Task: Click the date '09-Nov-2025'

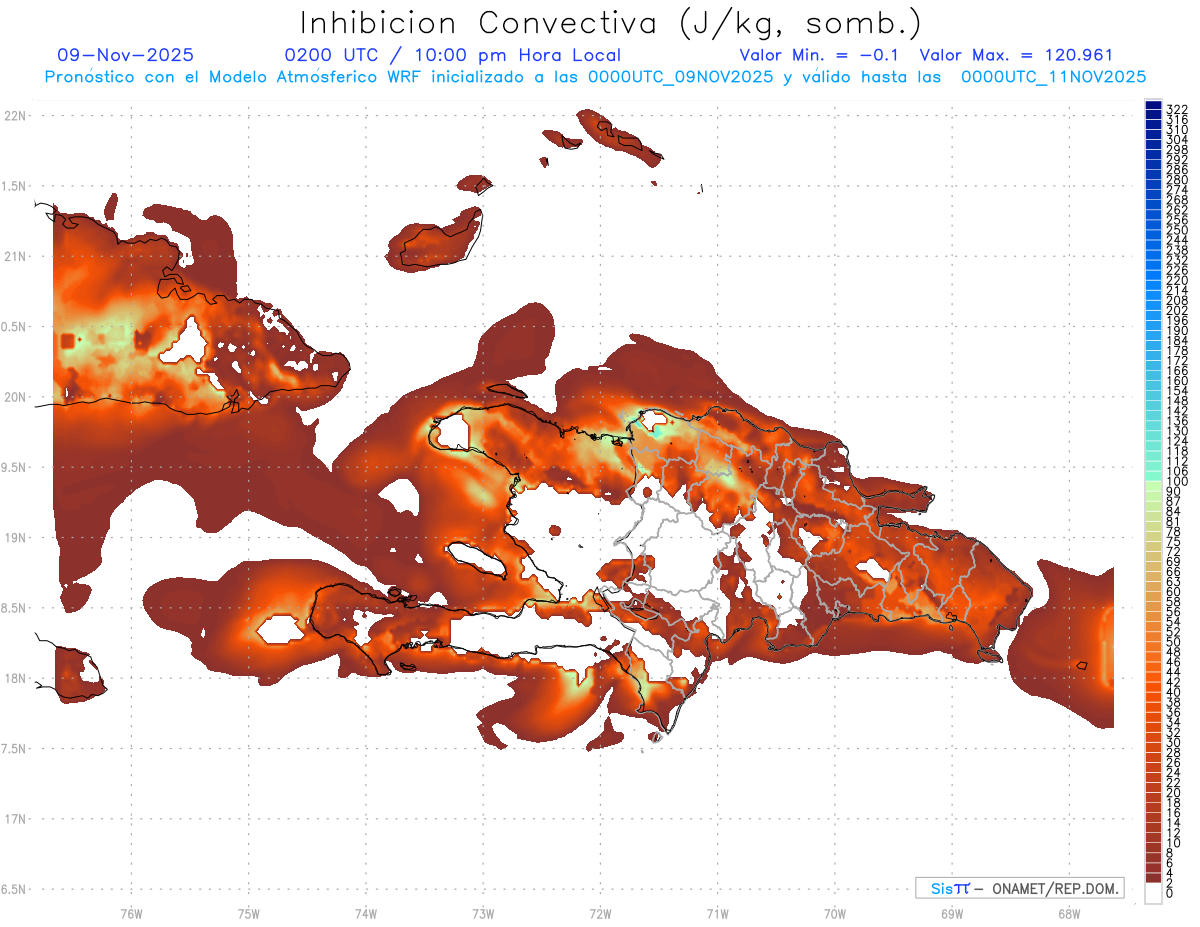Action: (x=126, y=56)
